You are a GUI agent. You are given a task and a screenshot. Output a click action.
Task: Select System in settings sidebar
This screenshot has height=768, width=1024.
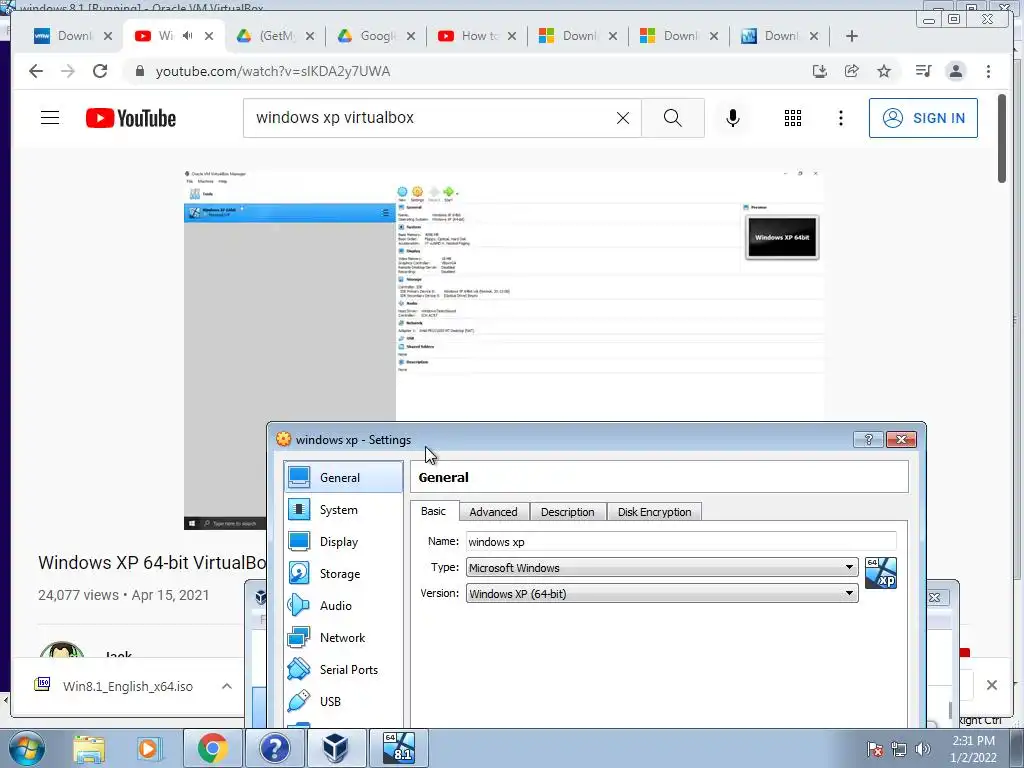[344, 509]
